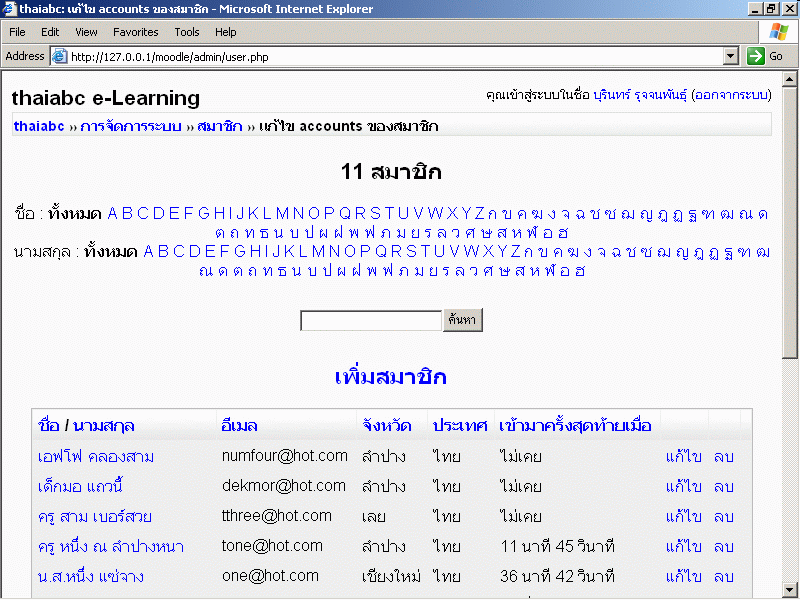Image resolution: width=800 pixels, height=600 pixels.
Task: Open the Tools menu
Action: 187,32
